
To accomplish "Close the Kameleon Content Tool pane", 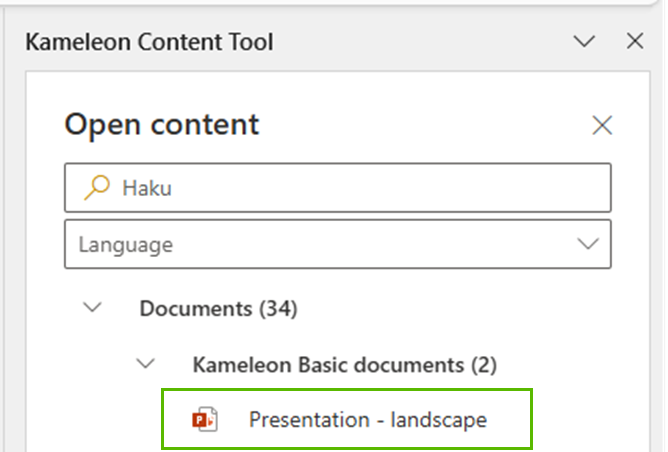I will [x=635, y=41].
